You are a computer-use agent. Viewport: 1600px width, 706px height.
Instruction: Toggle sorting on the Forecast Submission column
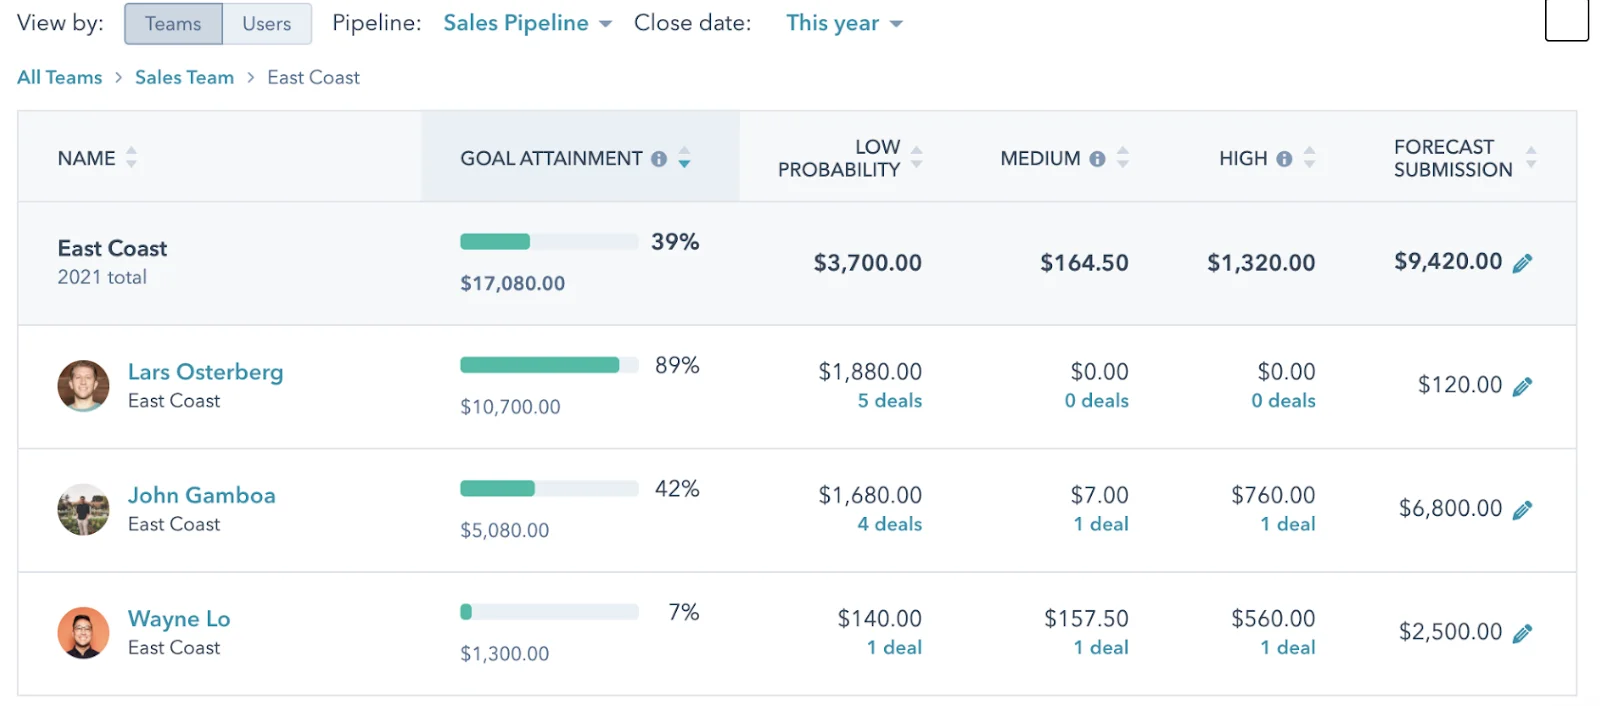pyautogui.click(x=1530, y=157)
